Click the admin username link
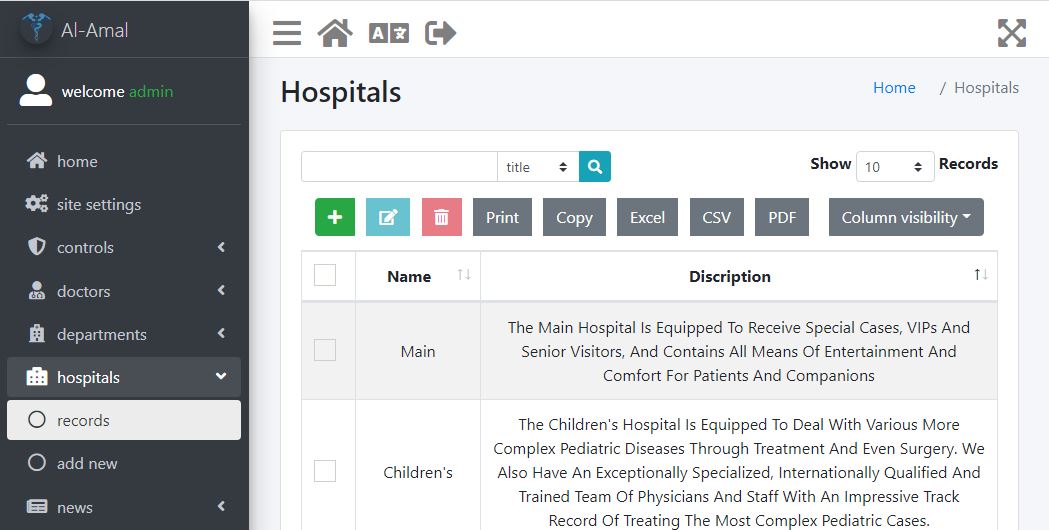1049x530 pixels. pyautogui.click(x=151, y=91)
